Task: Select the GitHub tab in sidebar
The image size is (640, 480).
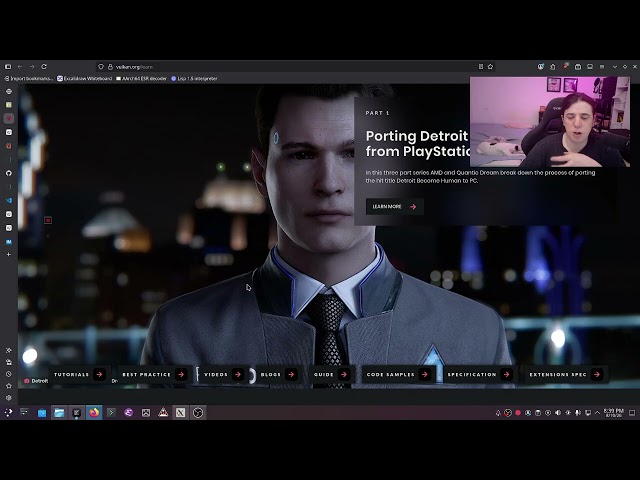Action: pyautogui.click(x=9, y=173)
